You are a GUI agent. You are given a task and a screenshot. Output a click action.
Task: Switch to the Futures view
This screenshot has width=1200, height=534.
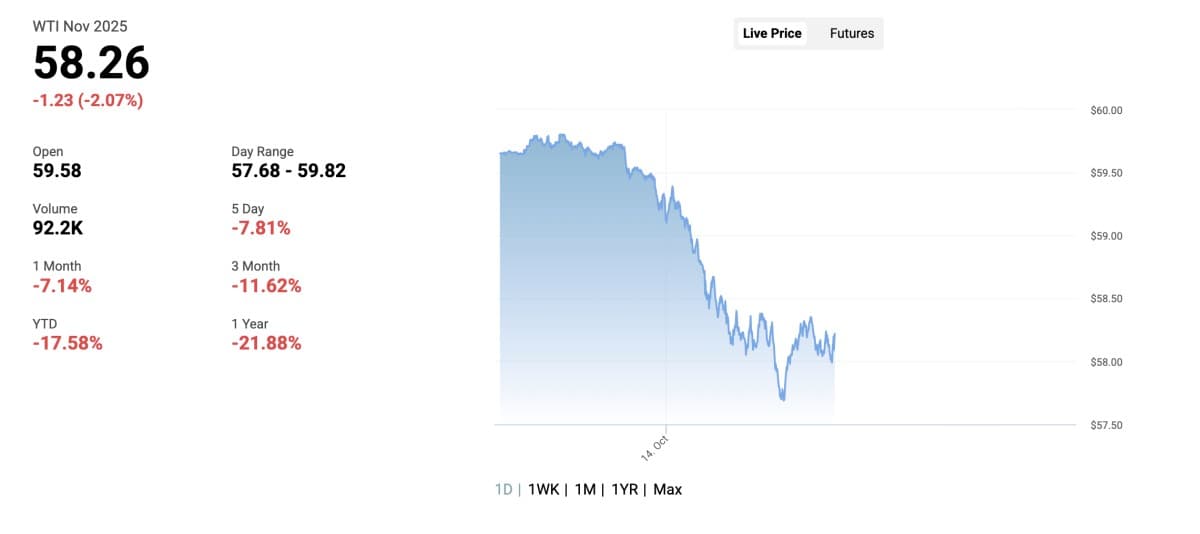pos(852,33)
